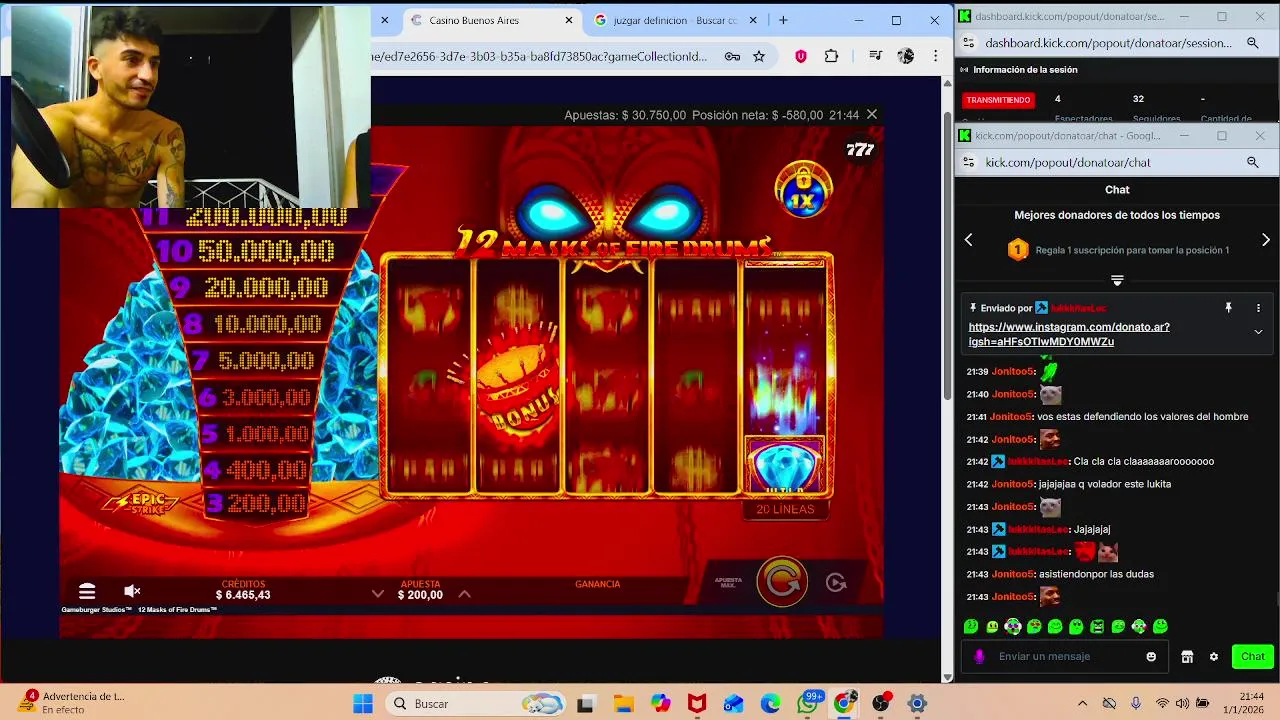Expand the pinned message chevron

click(1258, 332)
